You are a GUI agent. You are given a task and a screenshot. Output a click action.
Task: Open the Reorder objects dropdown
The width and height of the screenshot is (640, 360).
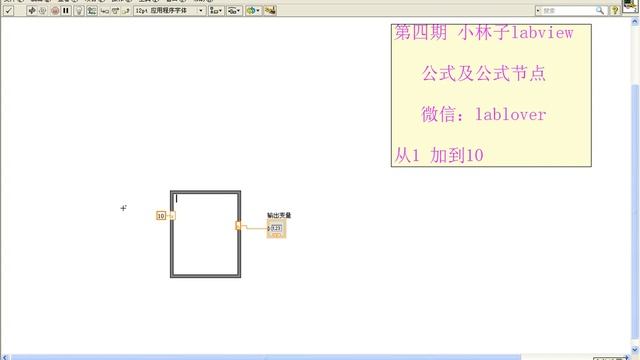tap(253, 11)
